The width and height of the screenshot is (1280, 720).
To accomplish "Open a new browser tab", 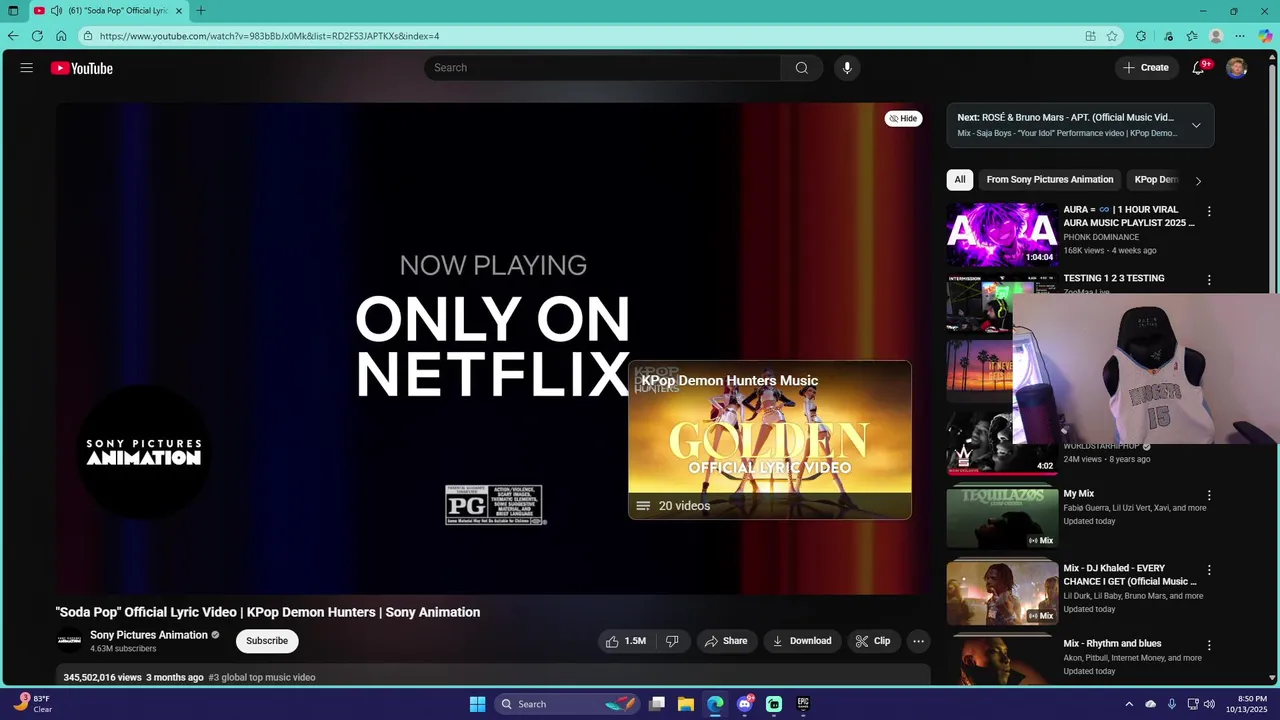I will [201, 11].
